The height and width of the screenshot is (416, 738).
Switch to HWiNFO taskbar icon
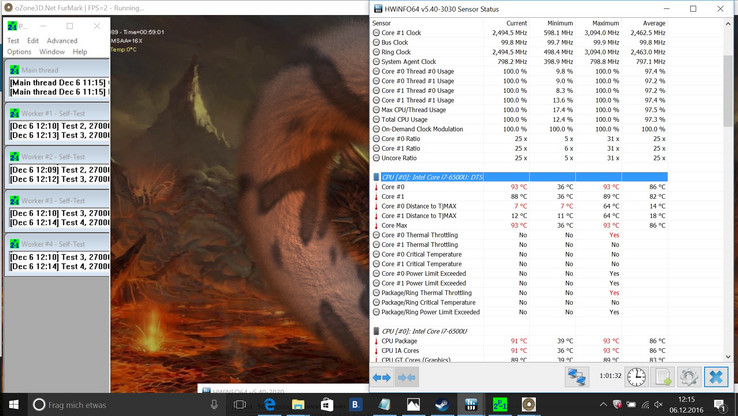click(471, 405)
